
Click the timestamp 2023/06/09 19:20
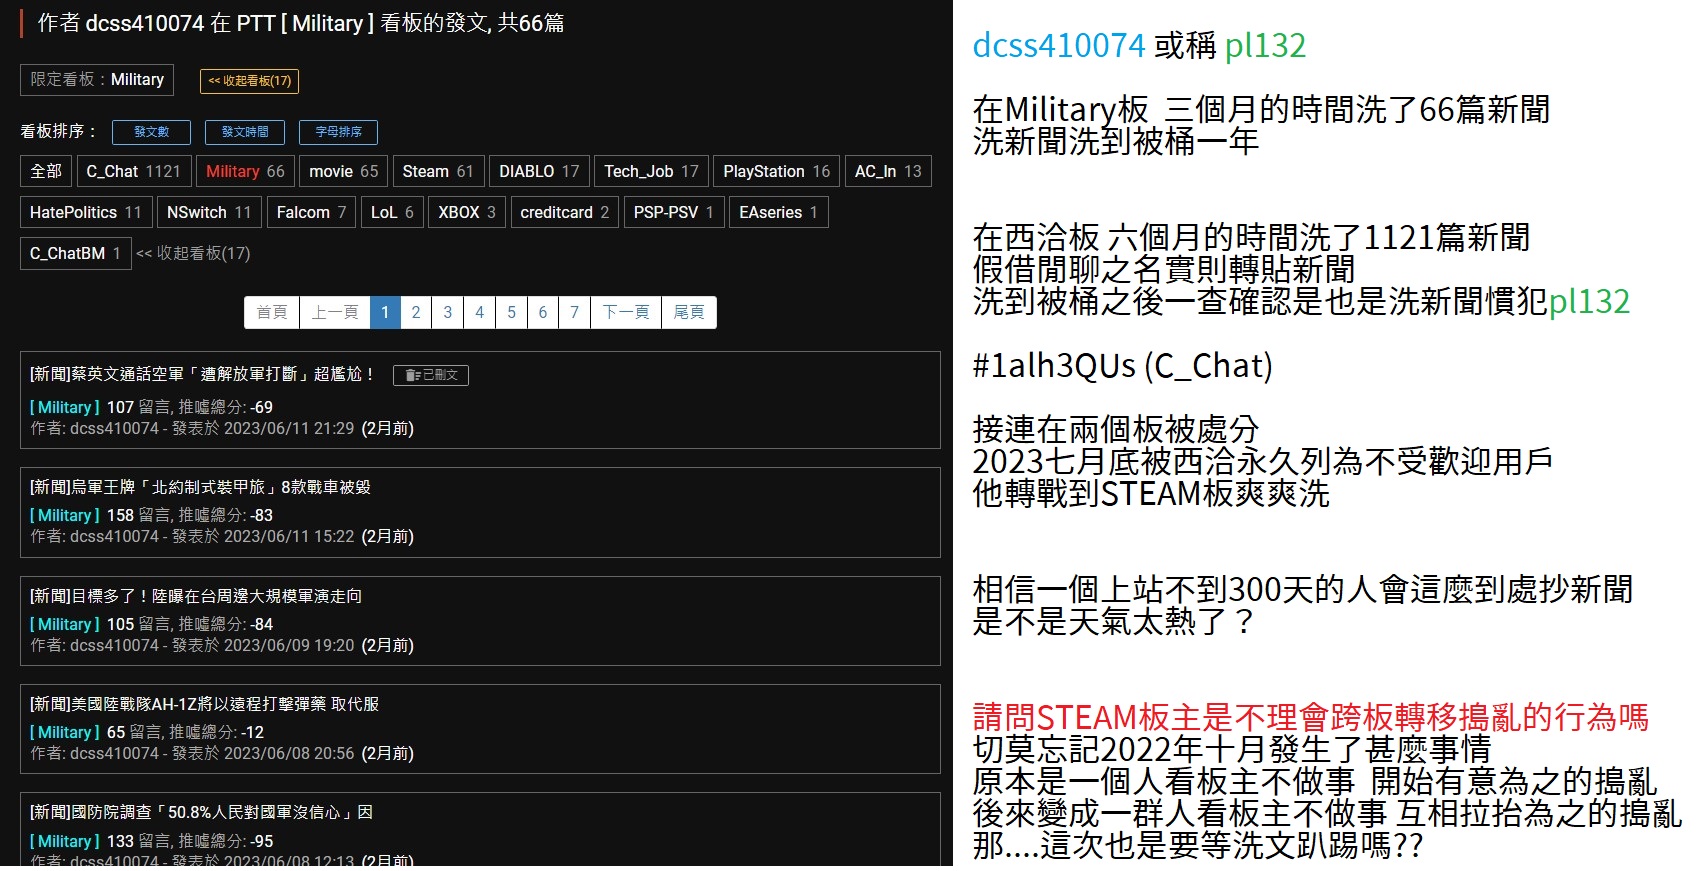(x=289, y=645)
